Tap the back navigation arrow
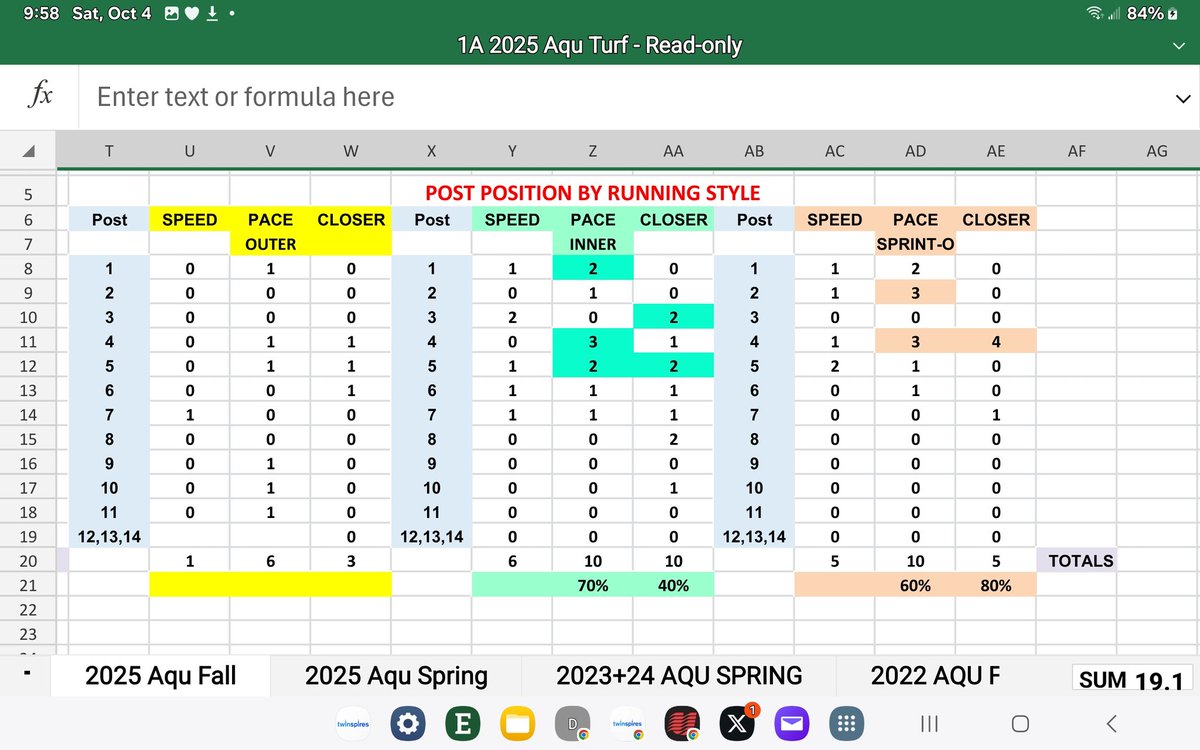1200x750 pixels. 1111,723
